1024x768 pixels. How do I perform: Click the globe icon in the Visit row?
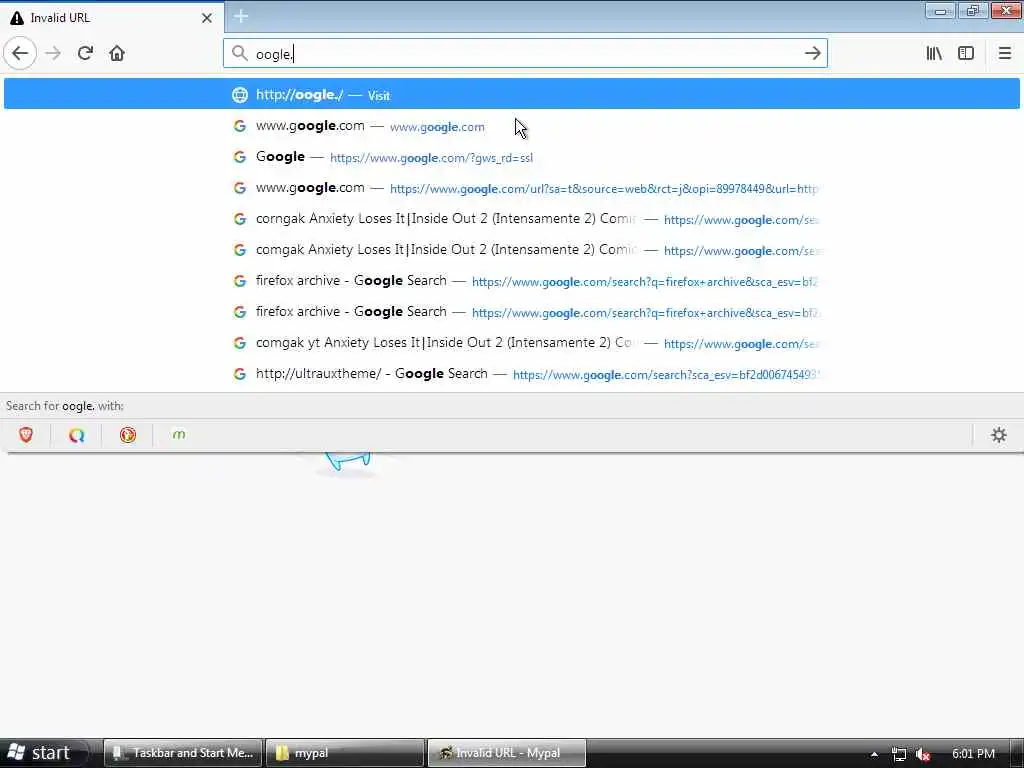click(x=240, y=95)
